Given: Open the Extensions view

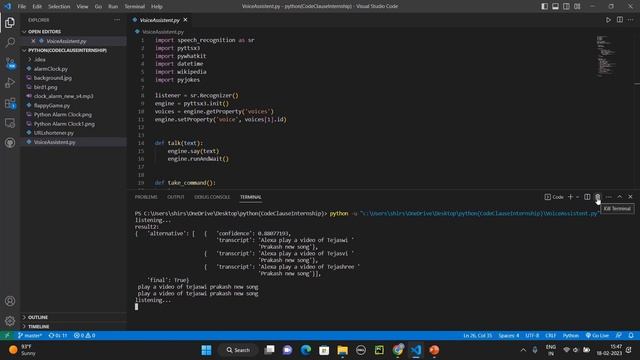Looking at the screenshot, I should click(x=10, y=103).
